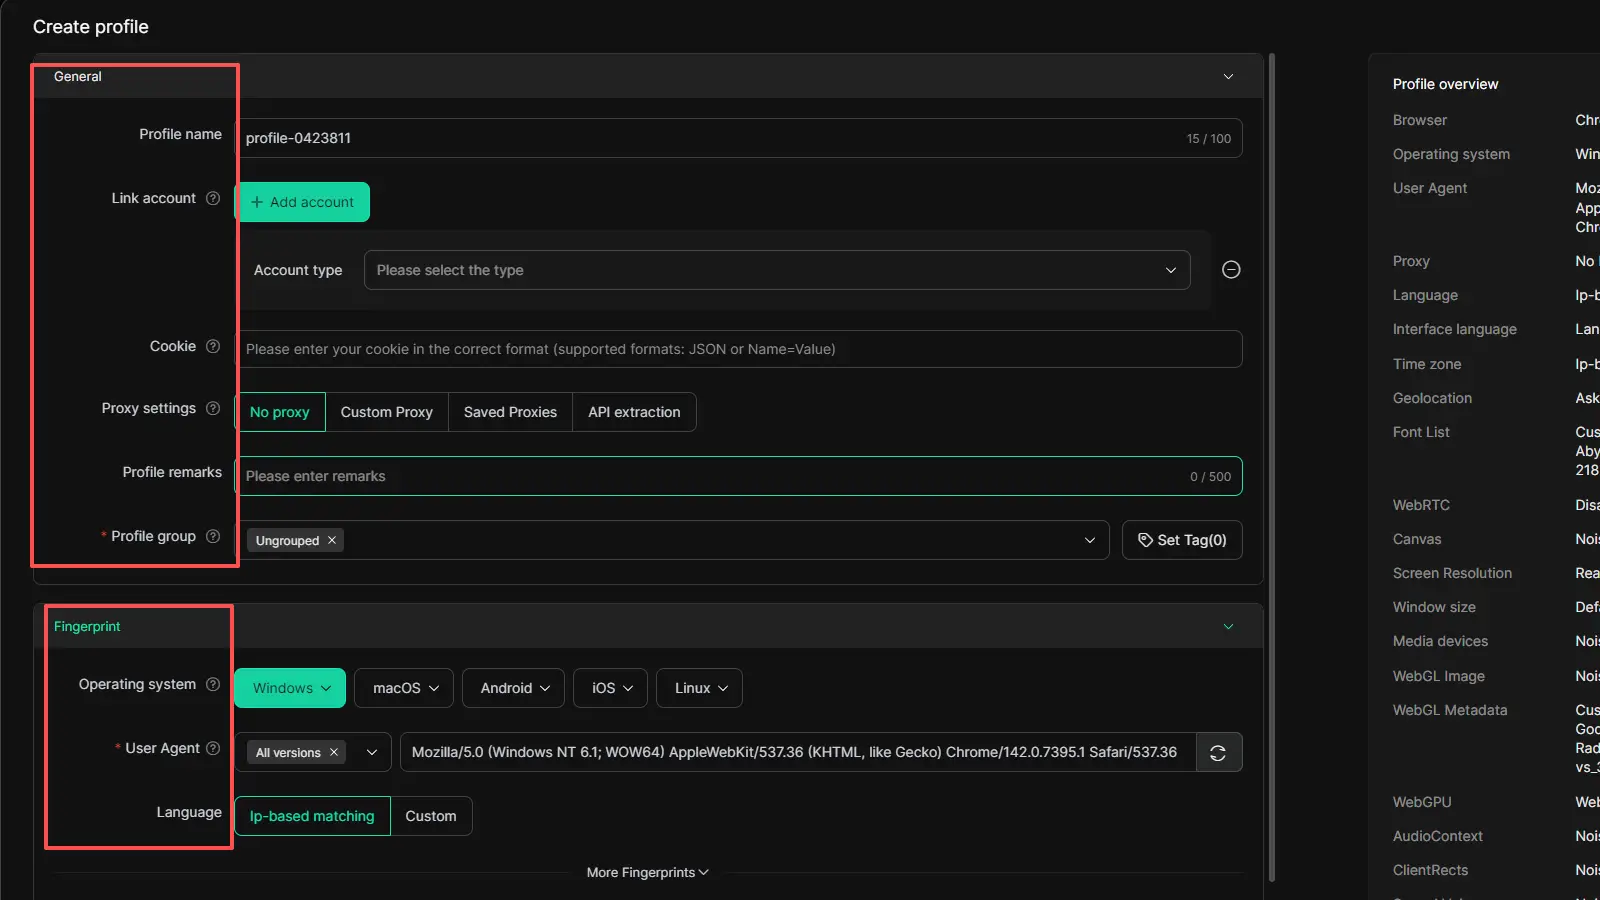The image size is (1600, 900).
Task: Switch to the Saved Proxies tab
Action: coord(510,412)
